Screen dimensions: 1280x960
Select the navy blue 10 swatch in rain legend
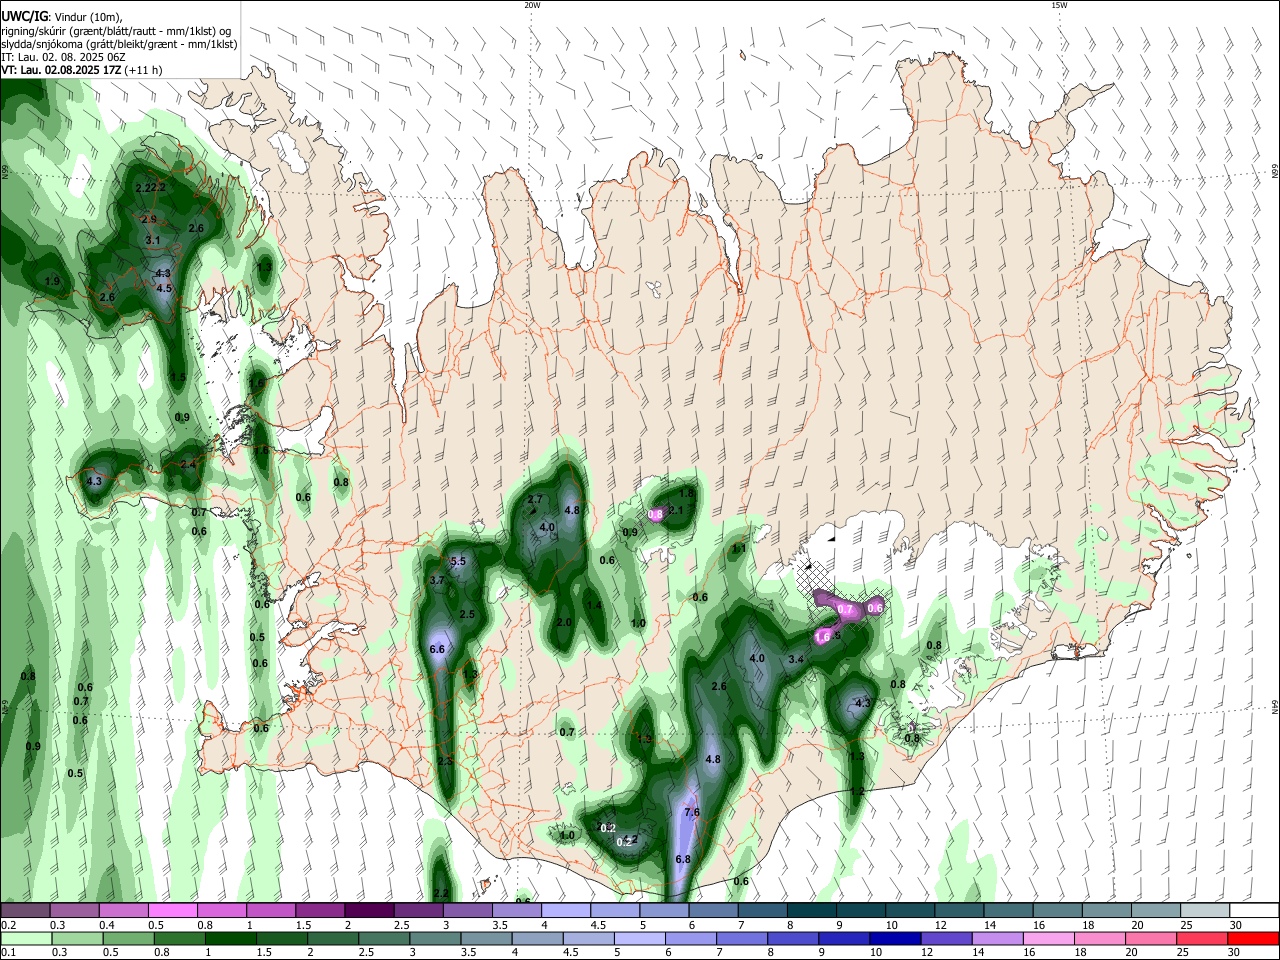(893, 938)
